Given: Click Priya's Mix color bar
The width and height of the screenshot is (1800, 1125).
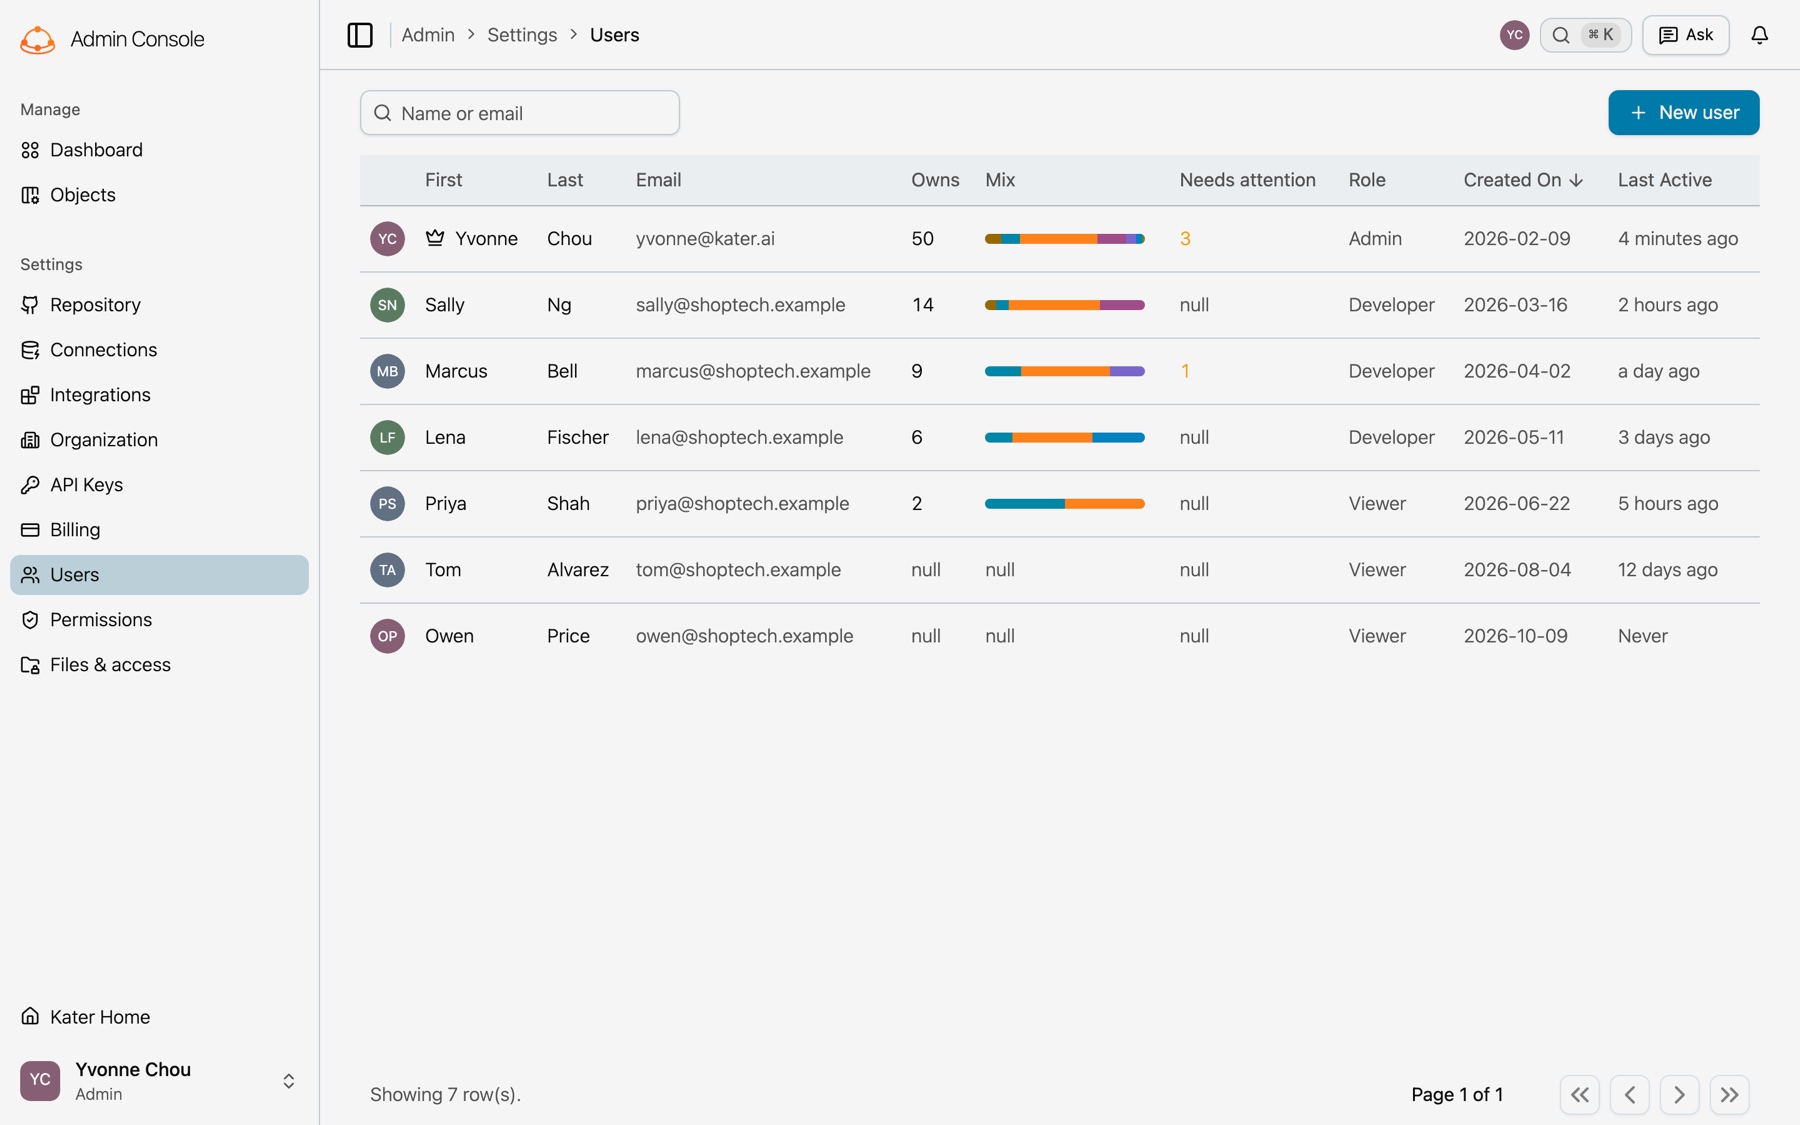Looking at the screenshot, I should [1064, 504].
